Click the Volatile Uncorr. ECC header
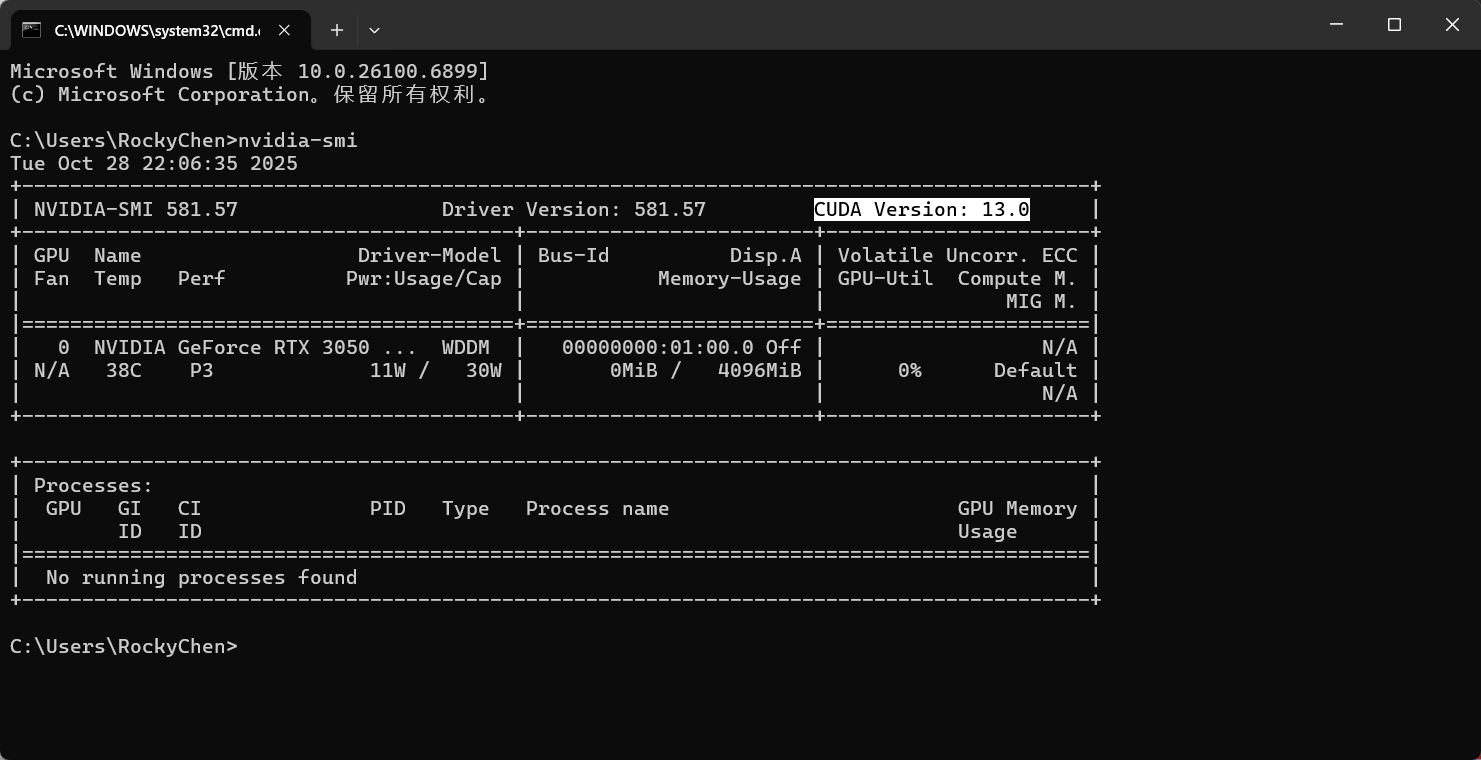This screenshot has width=1481, height=760. (x=958, y=256)
